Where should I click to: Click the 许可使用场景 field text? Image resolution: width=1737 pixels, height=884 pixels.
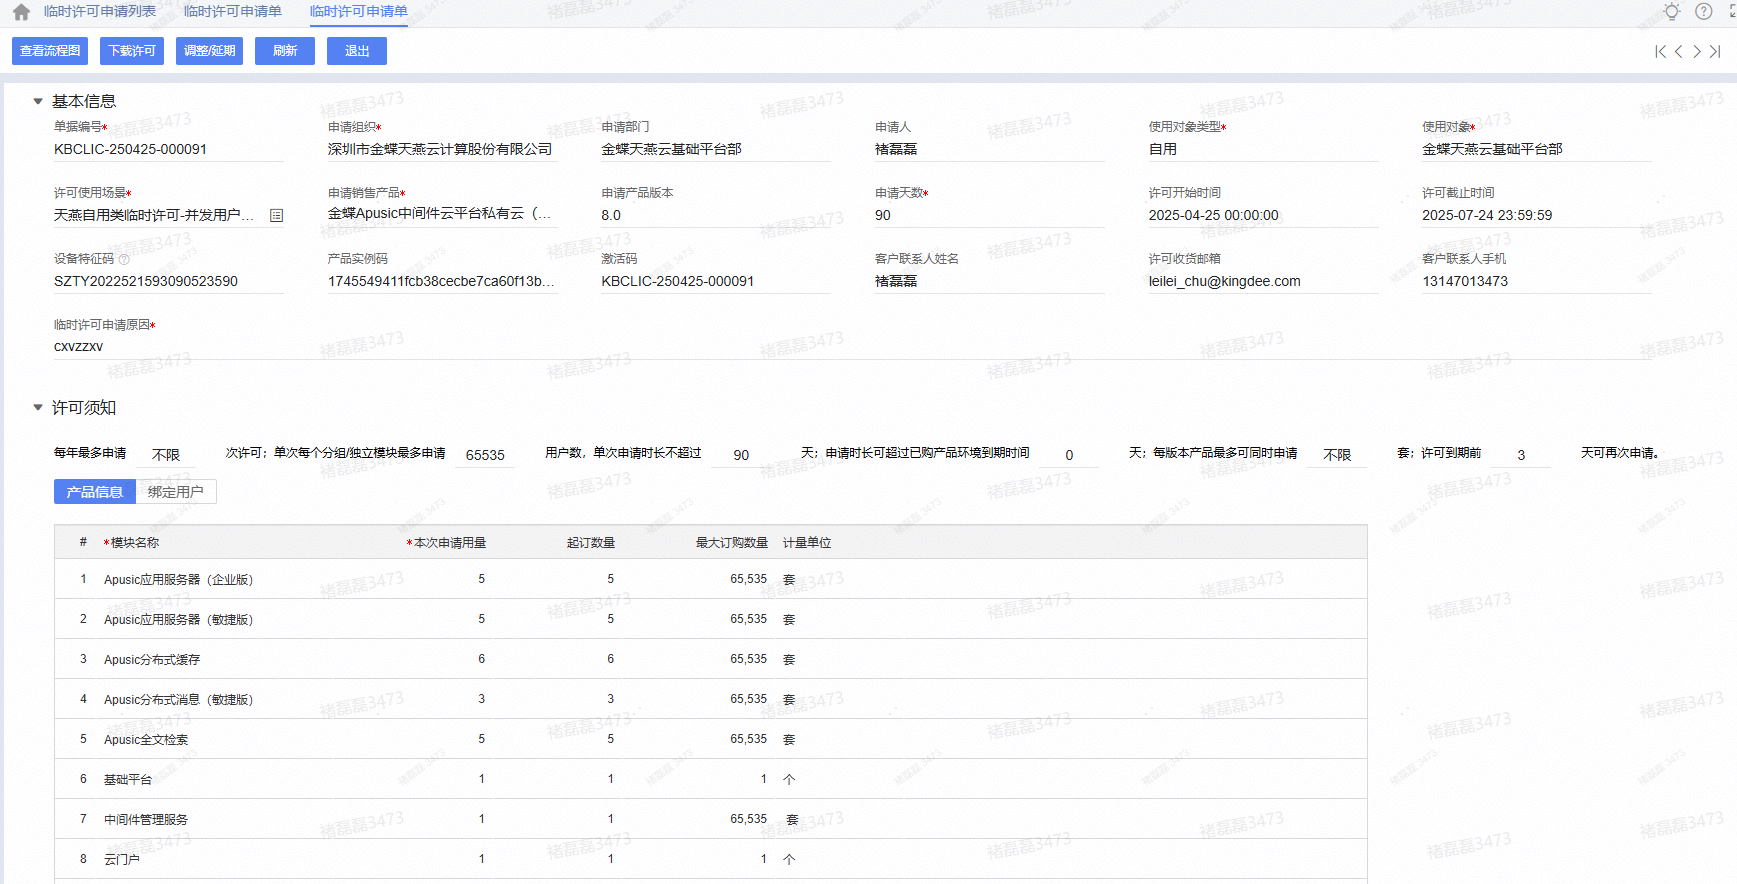pyautogui.click(x=154, y=215)
